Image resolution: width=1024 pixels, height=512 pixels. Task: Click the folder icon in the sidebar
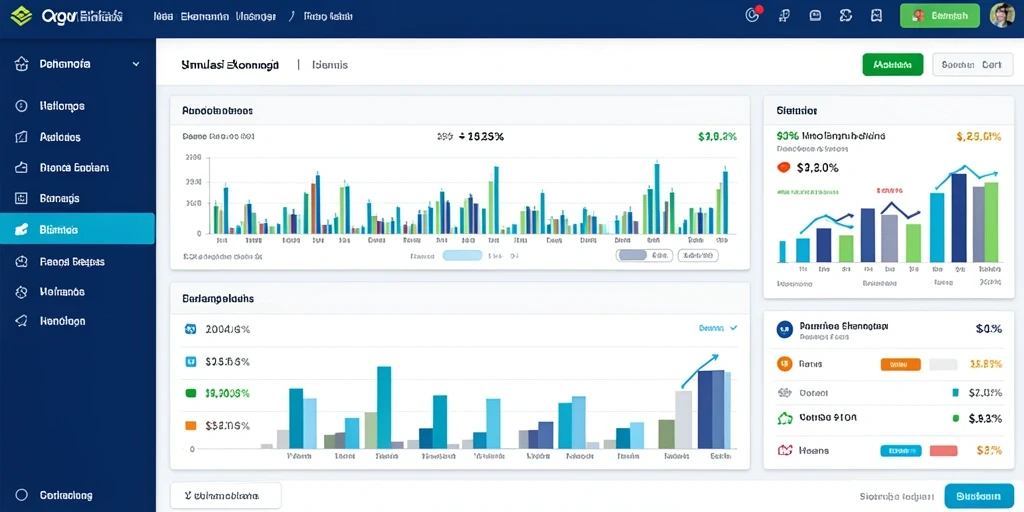click(21, 168)
